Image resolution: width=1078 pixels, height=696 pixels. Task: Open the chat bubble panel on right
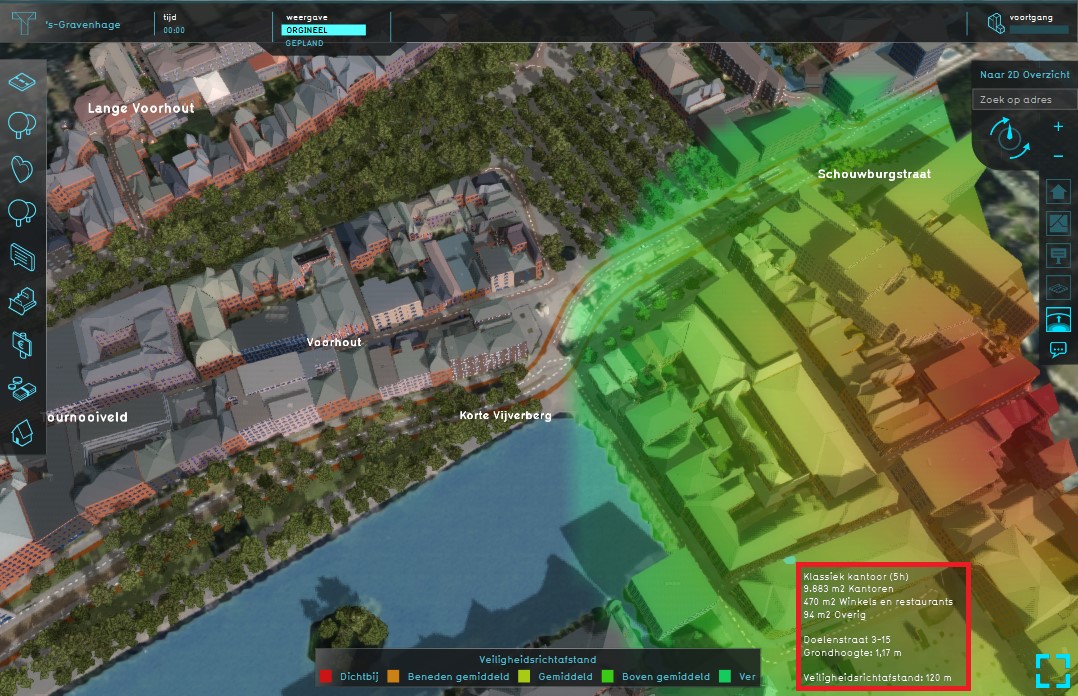click(1058, 350)
